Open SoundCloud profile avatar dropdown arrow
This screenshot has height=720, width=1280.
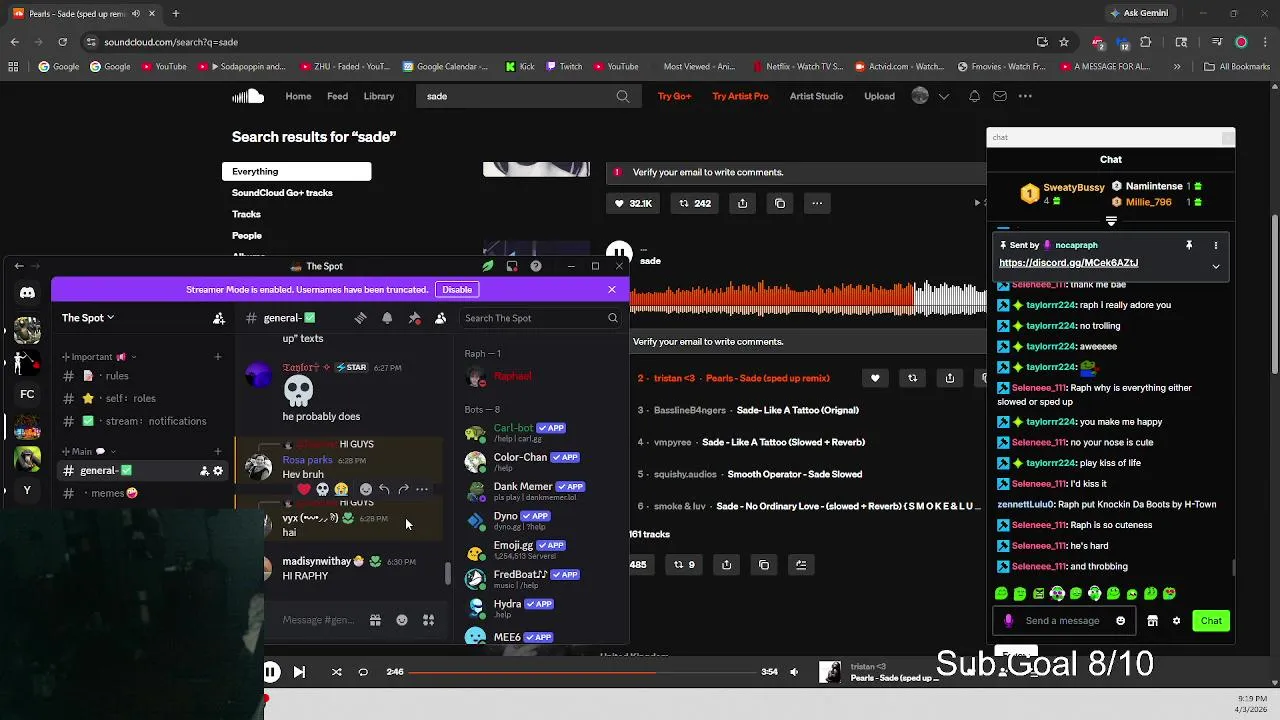943,96
